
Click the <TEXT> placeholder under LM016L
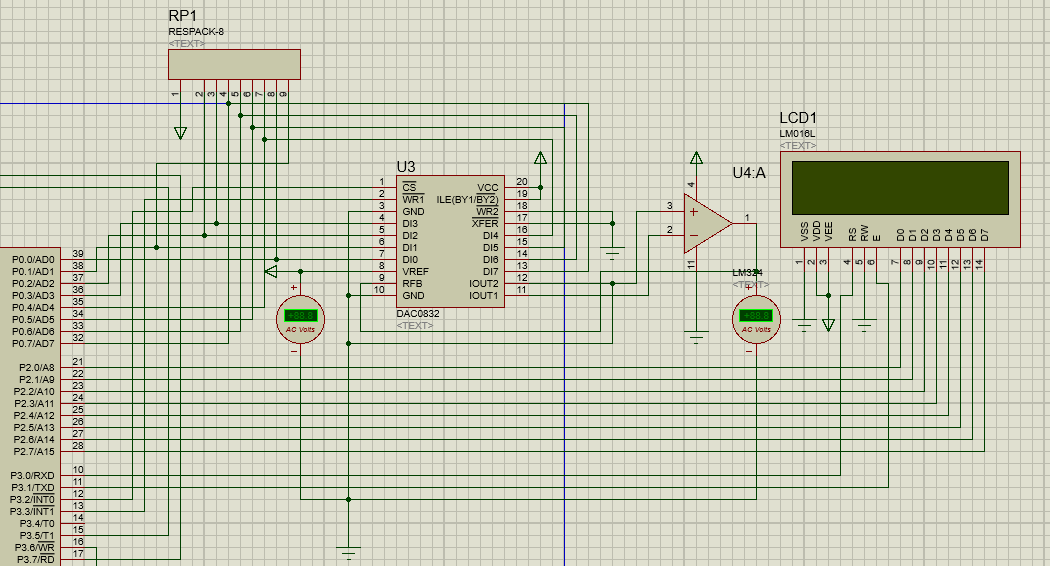pyautogui.click(x=798, y=145)
